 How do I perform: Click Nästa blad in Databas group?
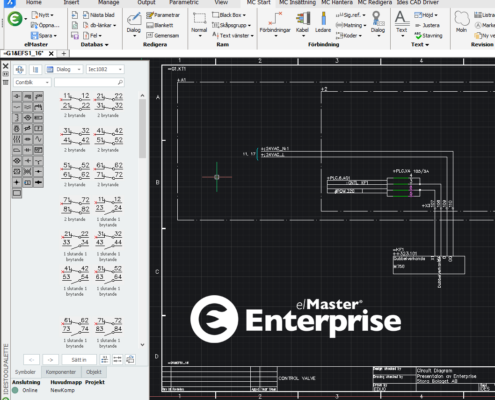pyautogui.click(x=98, y=15)
